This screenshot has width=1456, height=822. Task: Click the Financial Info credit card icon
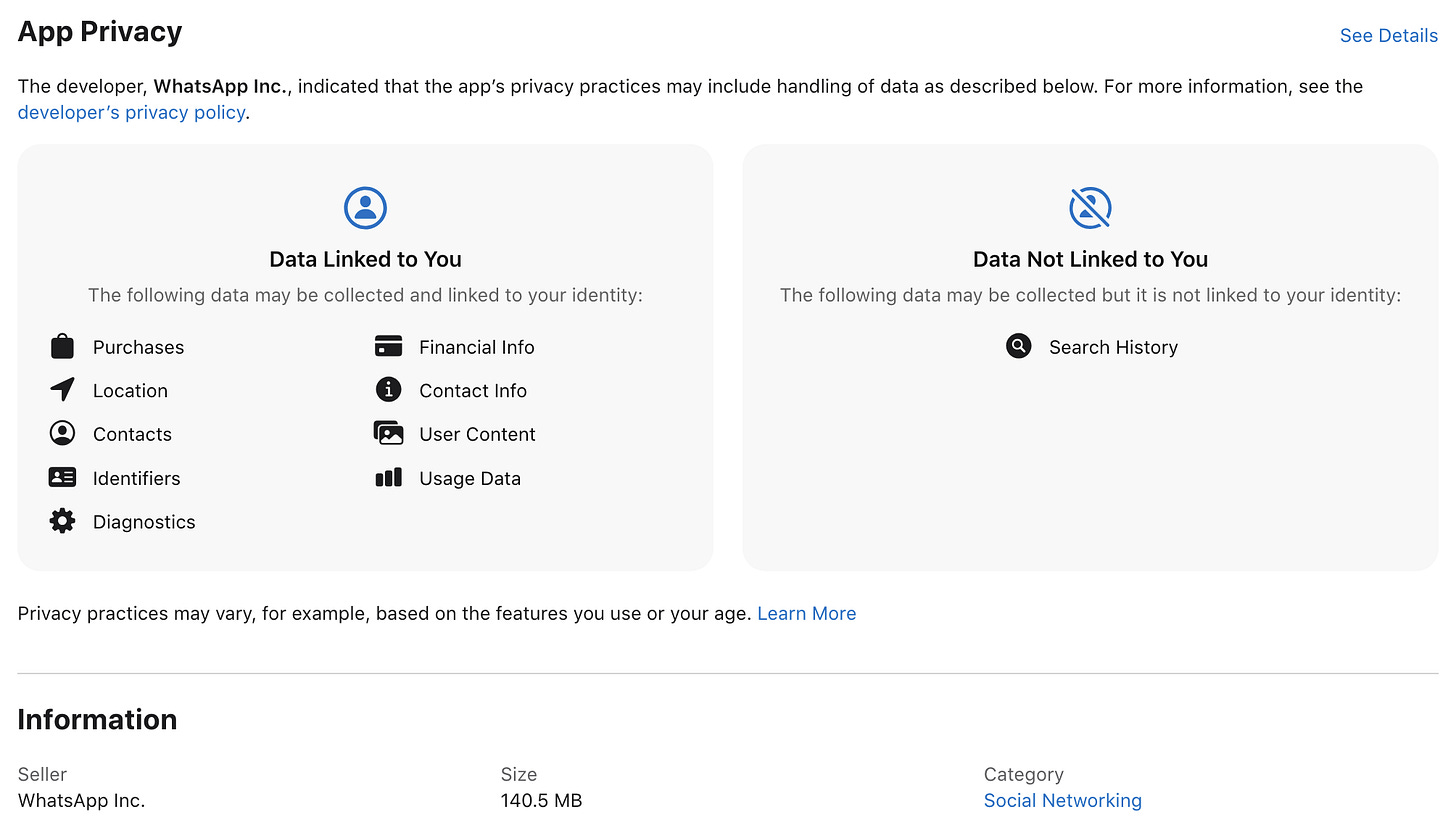(388, 346)
